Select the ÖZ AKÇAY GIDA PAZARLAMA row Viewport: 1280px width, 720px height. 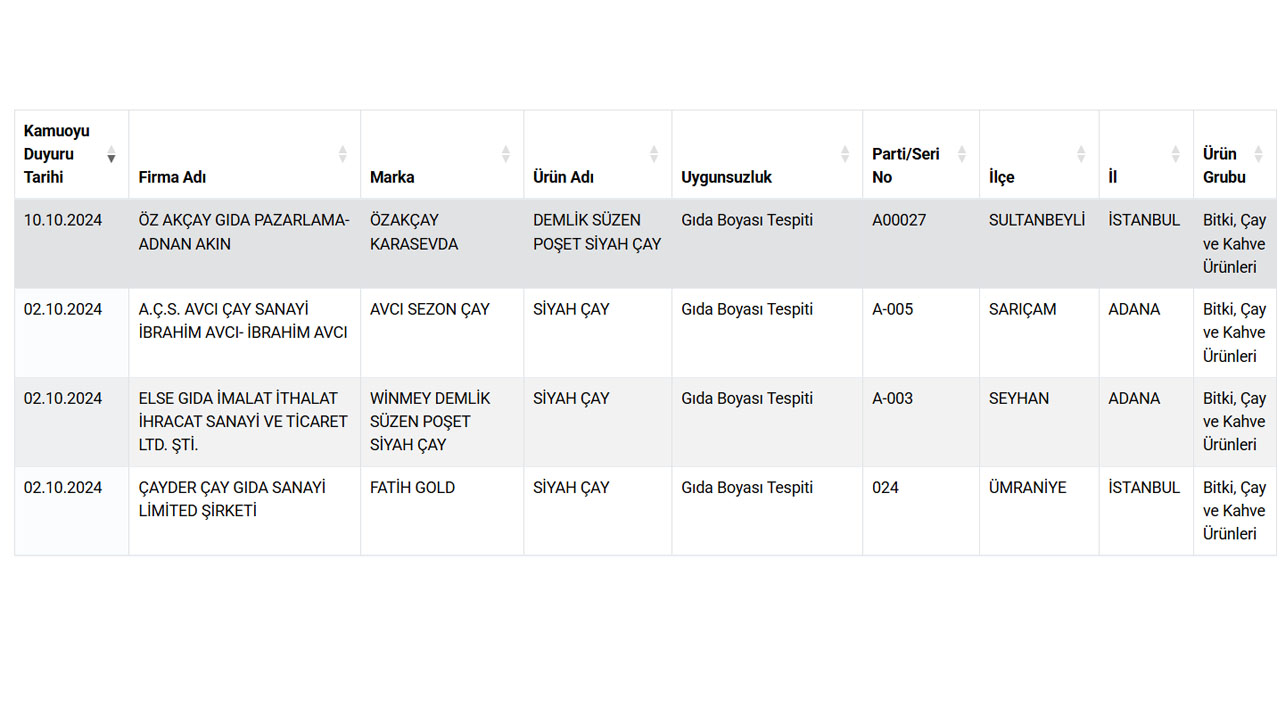645,244
